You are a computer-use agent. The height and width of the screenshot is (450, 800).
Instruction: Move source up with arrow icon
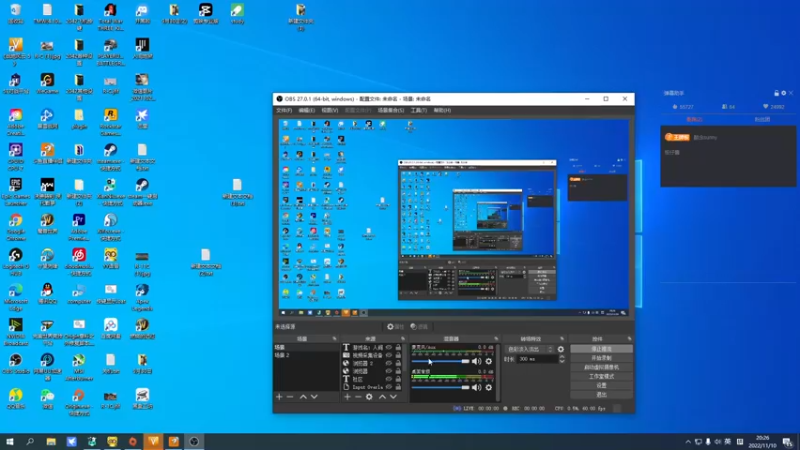[x=382, y=396]
